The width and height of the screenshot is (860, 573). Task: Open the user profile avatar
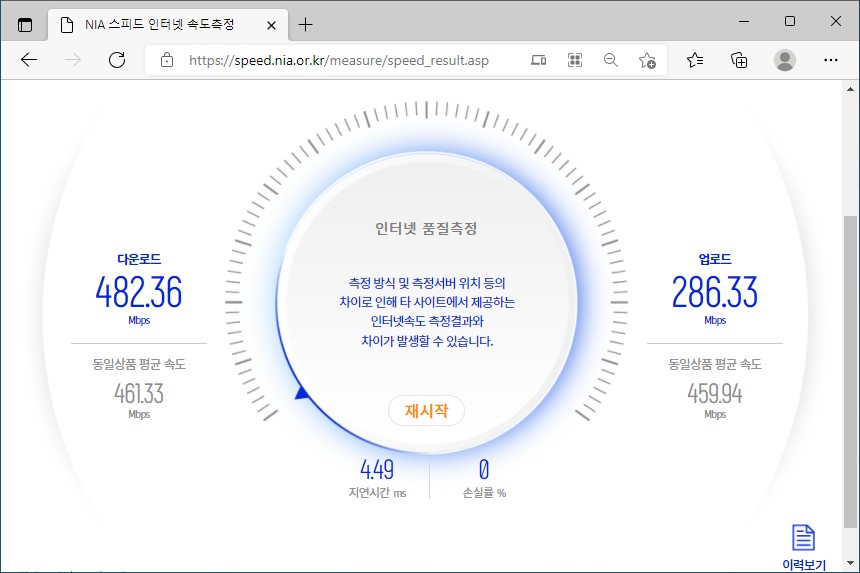785,60
